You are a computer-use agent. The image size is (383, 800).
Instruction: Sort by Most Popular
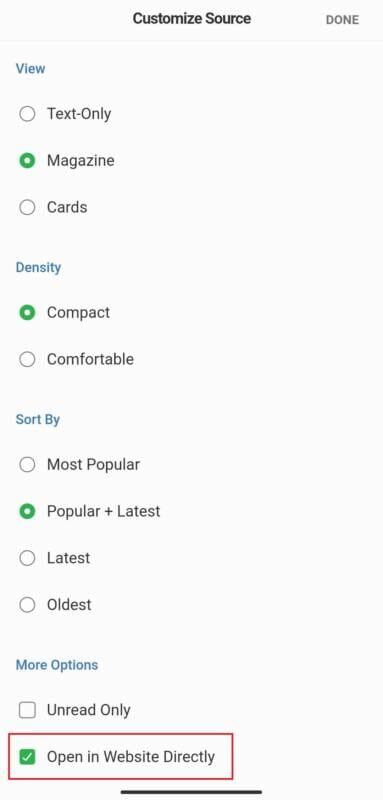(x=27, y=464)
